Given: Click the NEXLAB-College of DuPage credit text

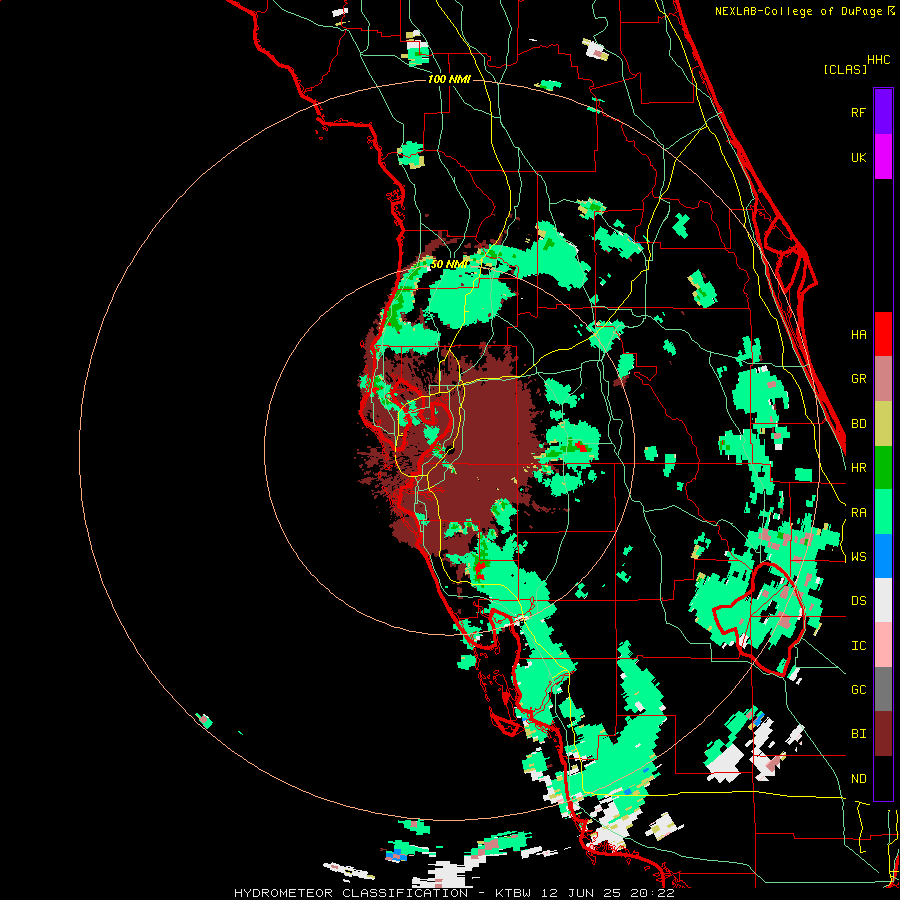Looking at the screenshot, I should (x=804, y=11).
